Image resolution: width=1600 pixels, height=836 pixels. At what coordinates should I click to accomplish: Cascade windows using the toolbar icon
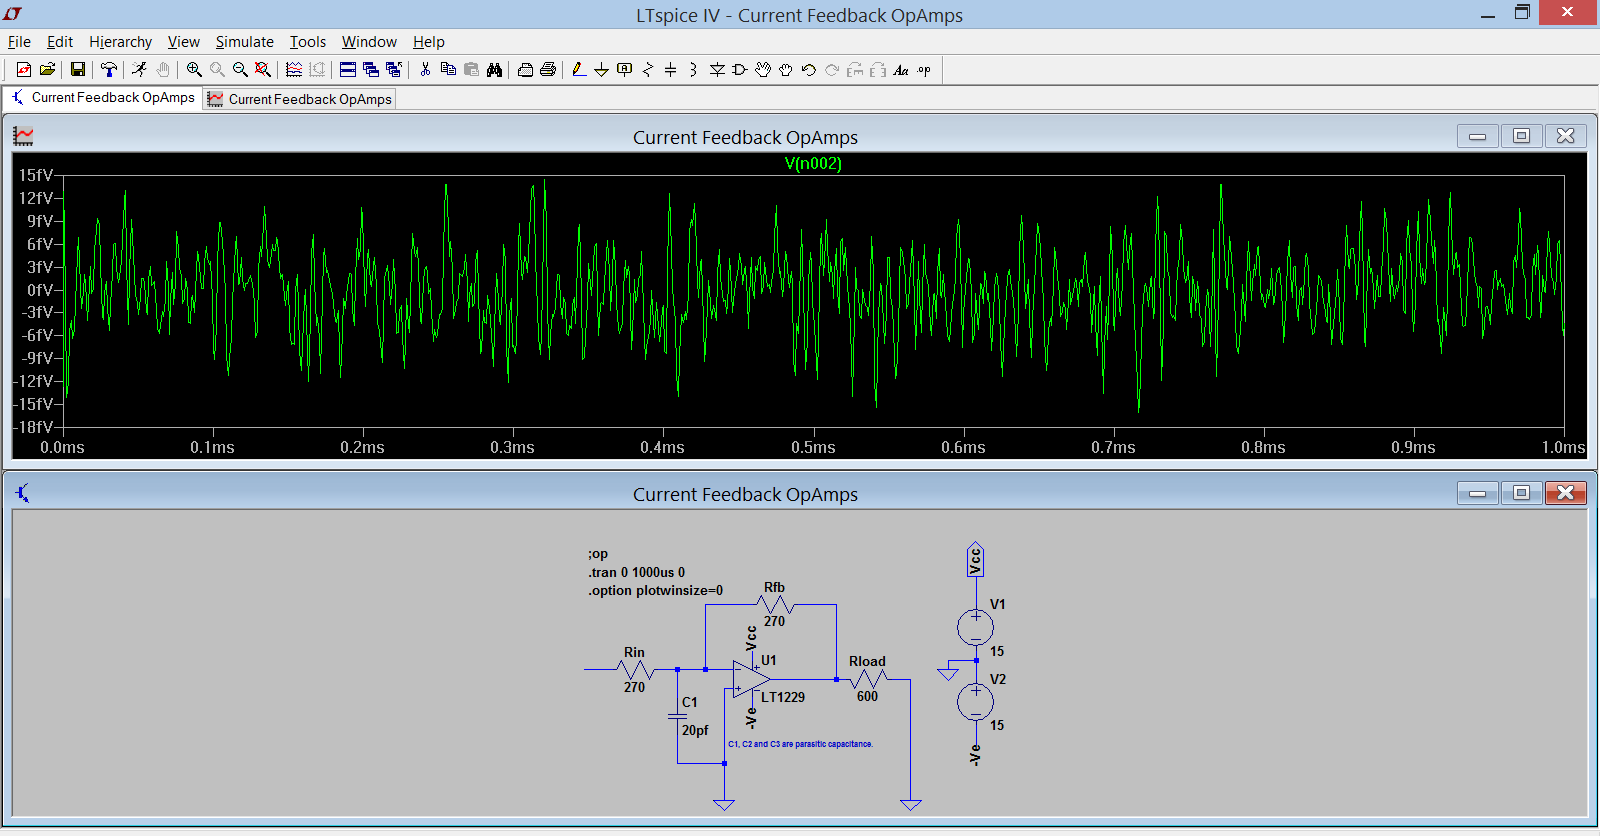point(371,70)
